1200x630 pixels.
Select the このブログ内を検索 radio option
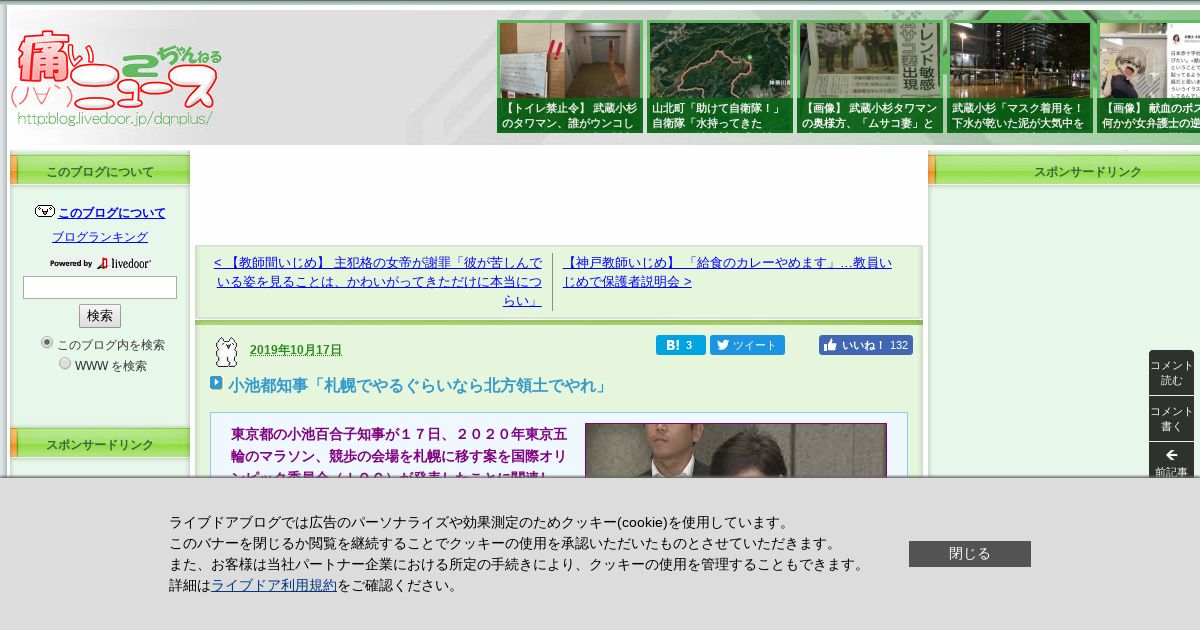point(47,342)
